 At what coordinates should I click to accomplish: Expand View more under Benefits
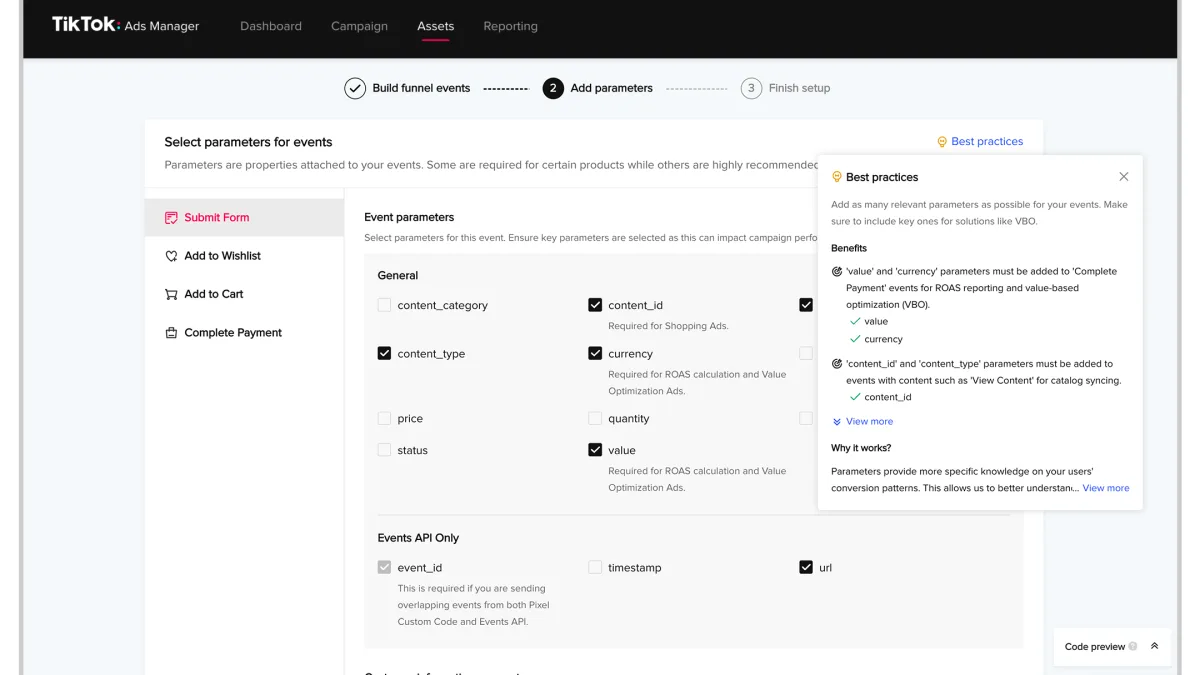(869, 422)
